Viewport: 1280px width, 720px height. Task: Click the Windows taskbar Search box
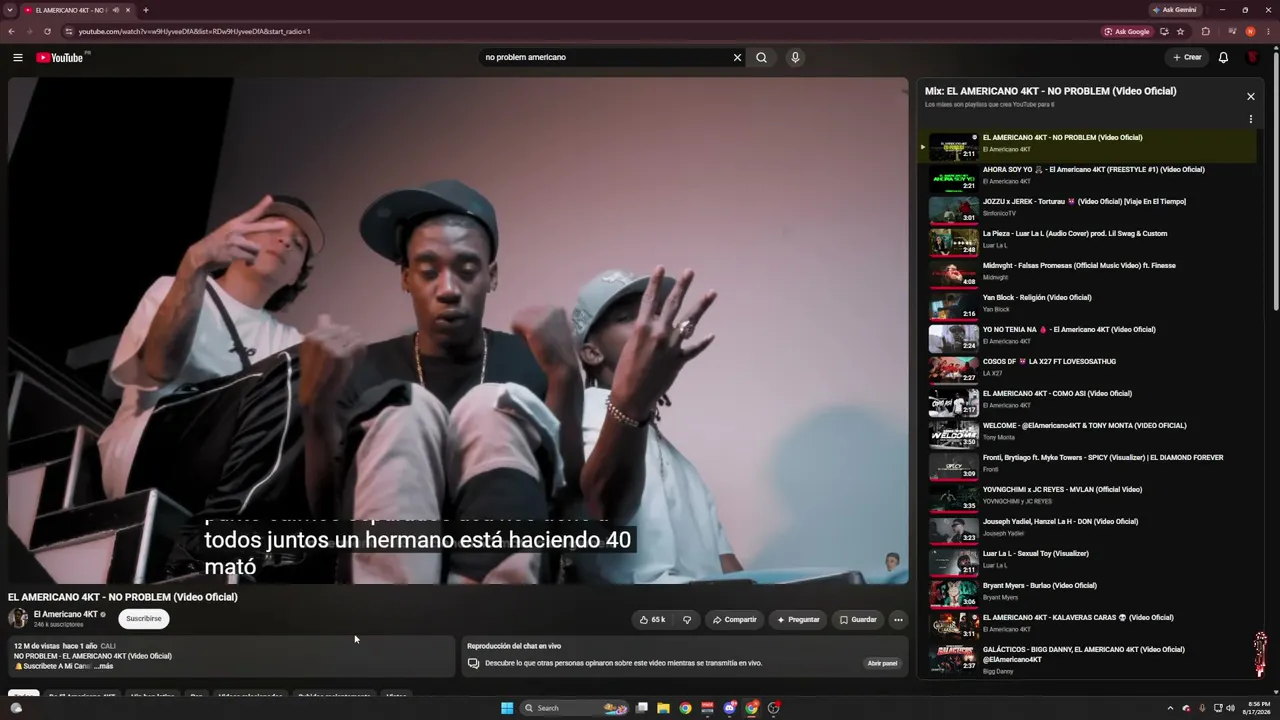pos(572,708)
